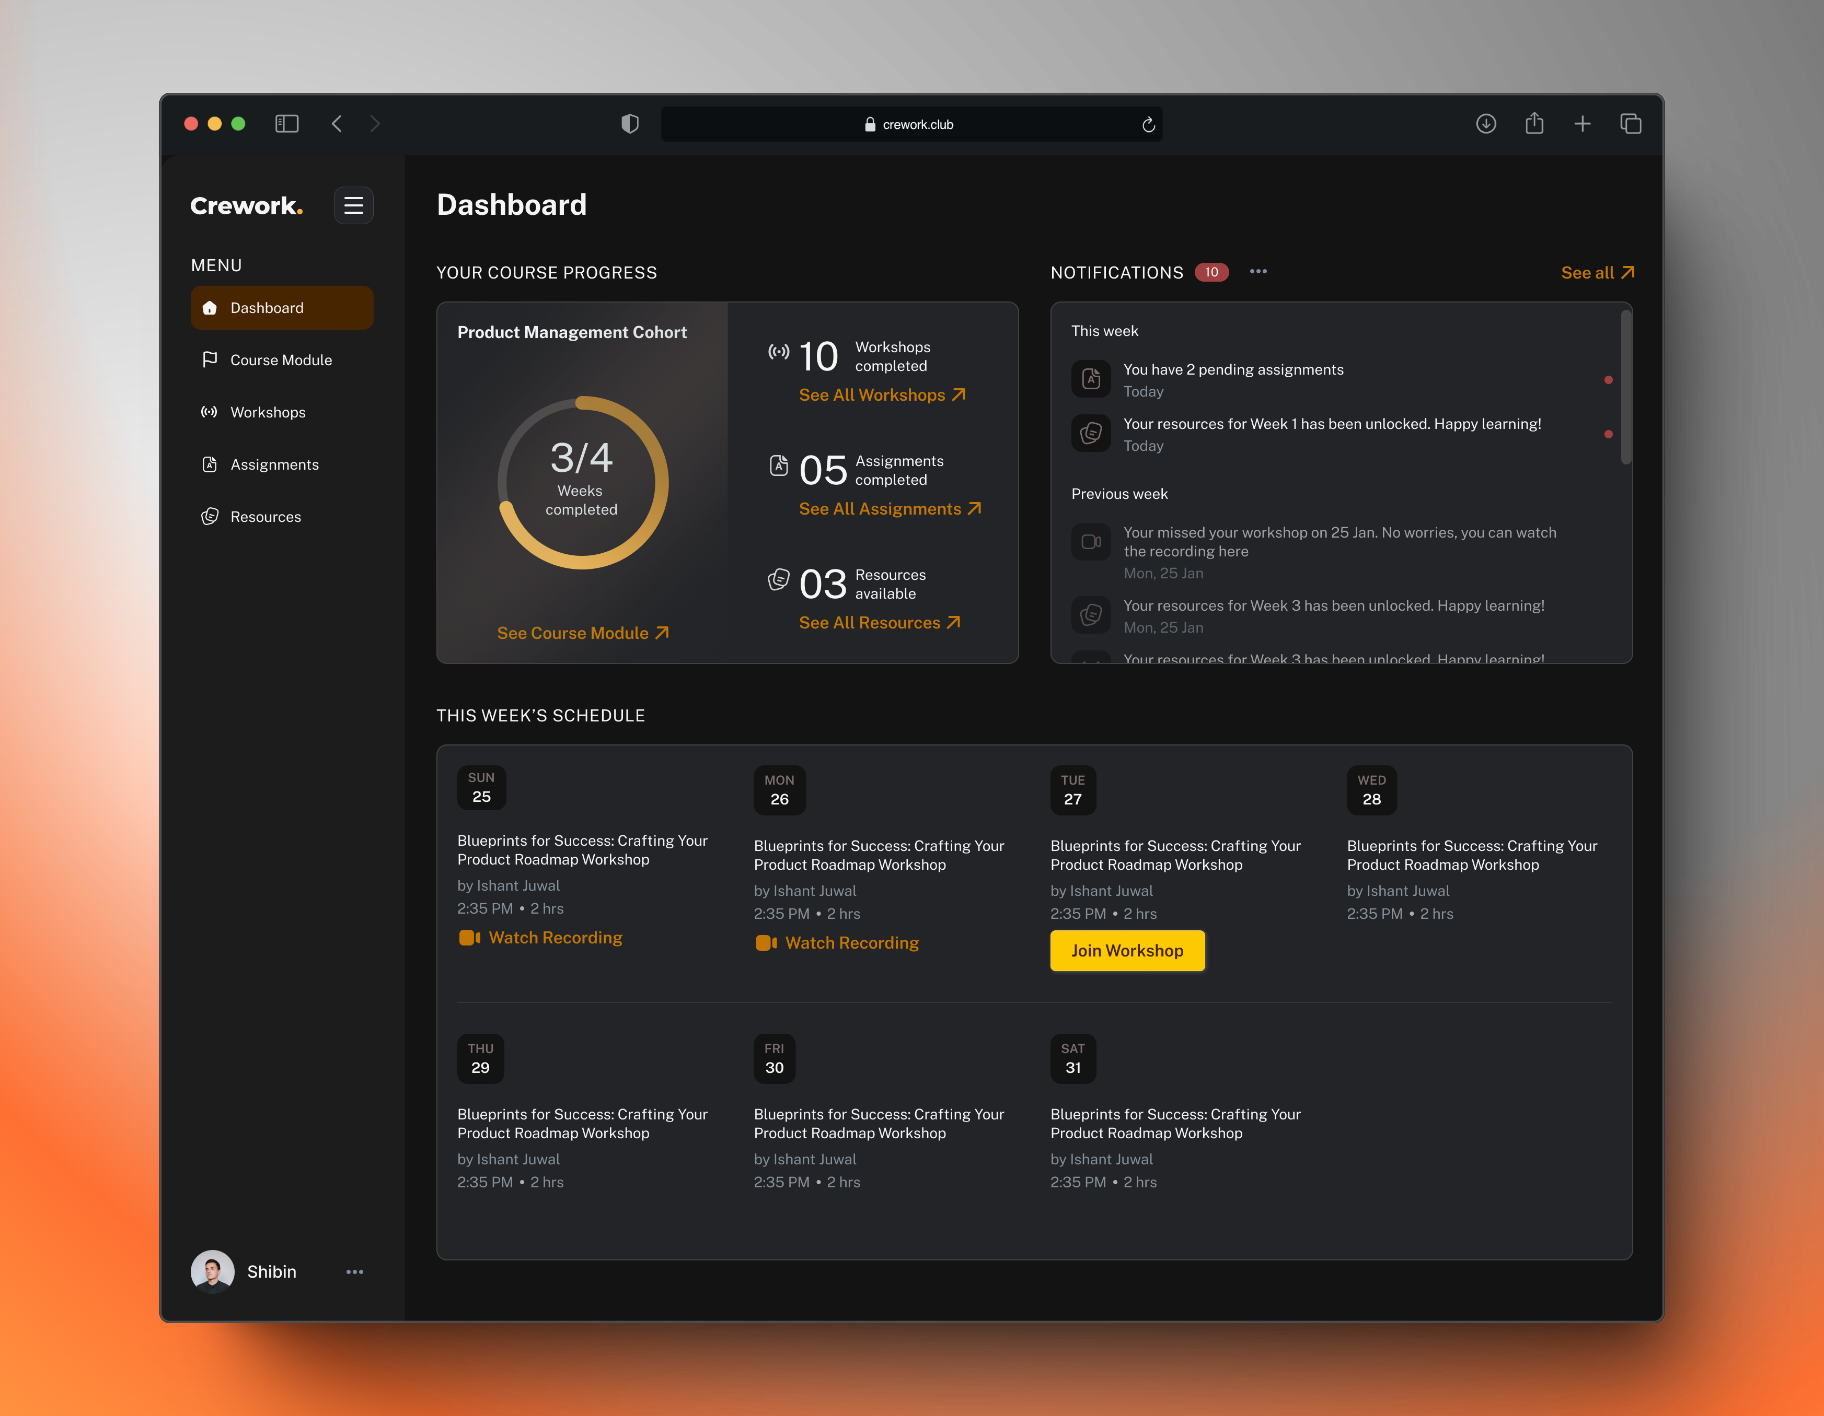Show the tab overview icon
Viewport: 1824px width, 1416px height.
(1631, 124)
